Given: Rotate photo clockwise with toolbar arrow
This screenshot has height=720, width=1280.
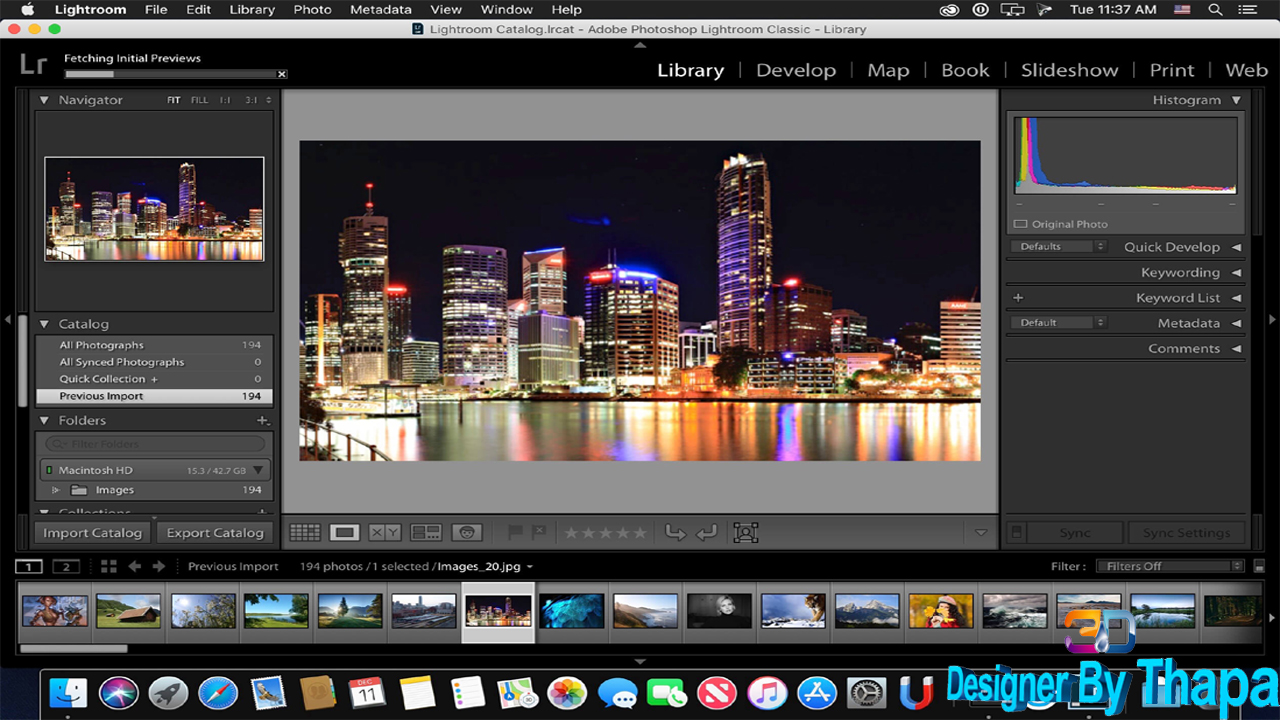Looking at the screenshot, I should tap(707, 533).
